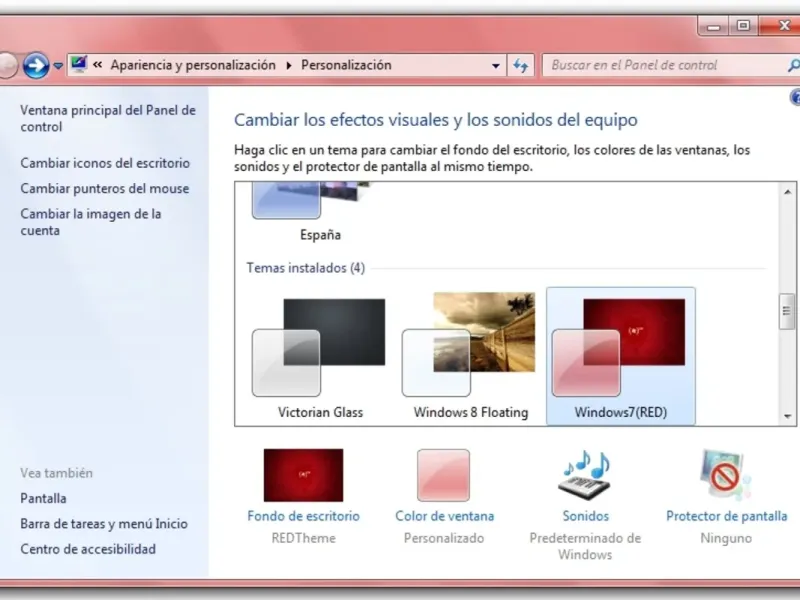This screenshot has width=800, height=600.
Task: Select Apariencia y personalización breadcrumb
Action: 193,65
